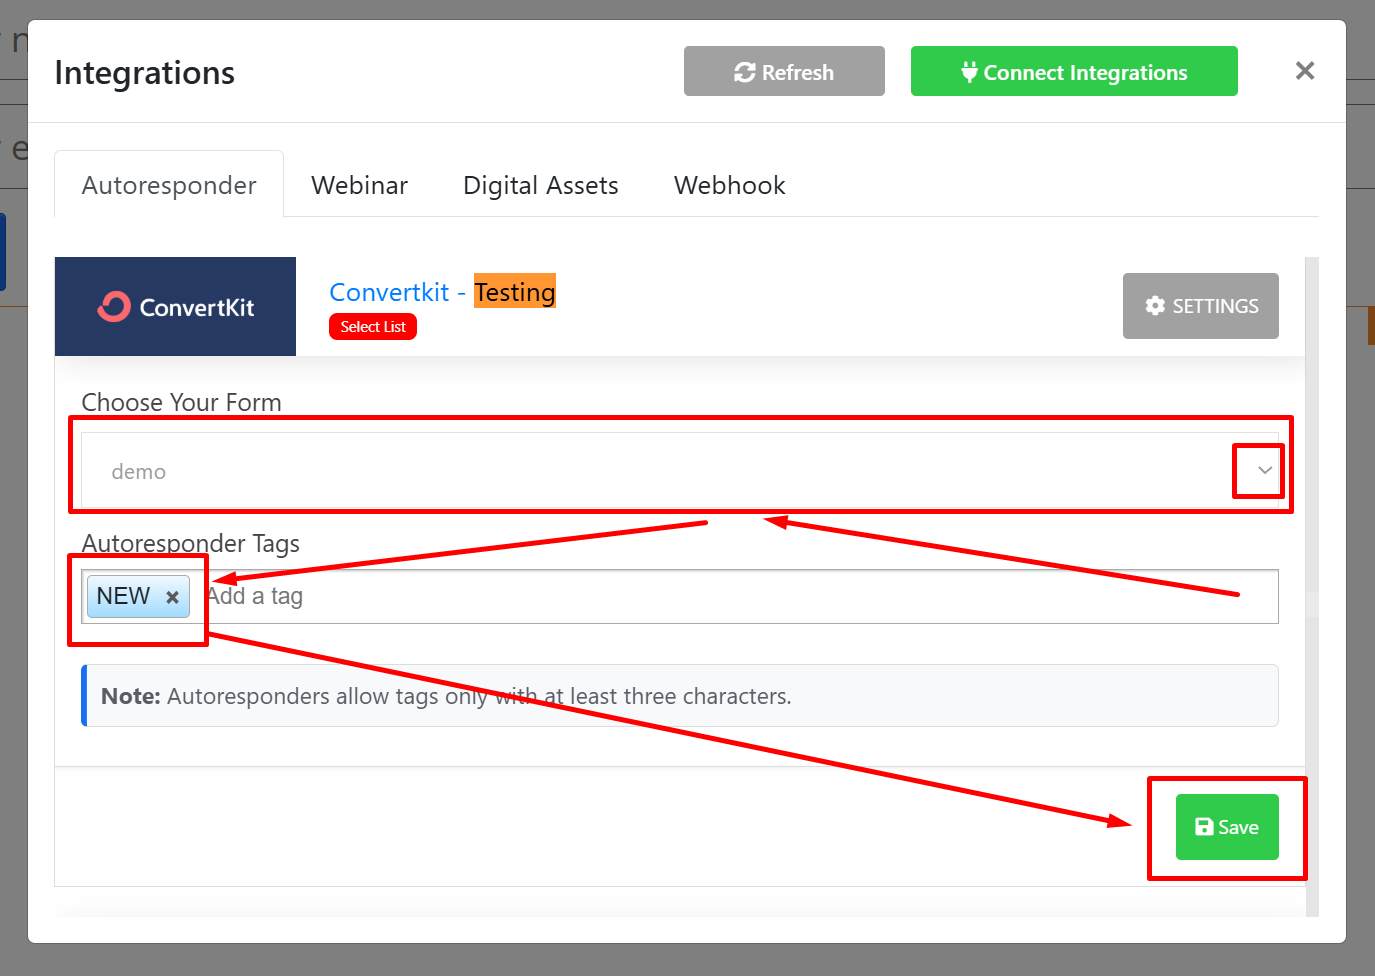Screen dimensions: 1375x976
Task: Click the Autoresponder Tags label
Action: (191, 543)
